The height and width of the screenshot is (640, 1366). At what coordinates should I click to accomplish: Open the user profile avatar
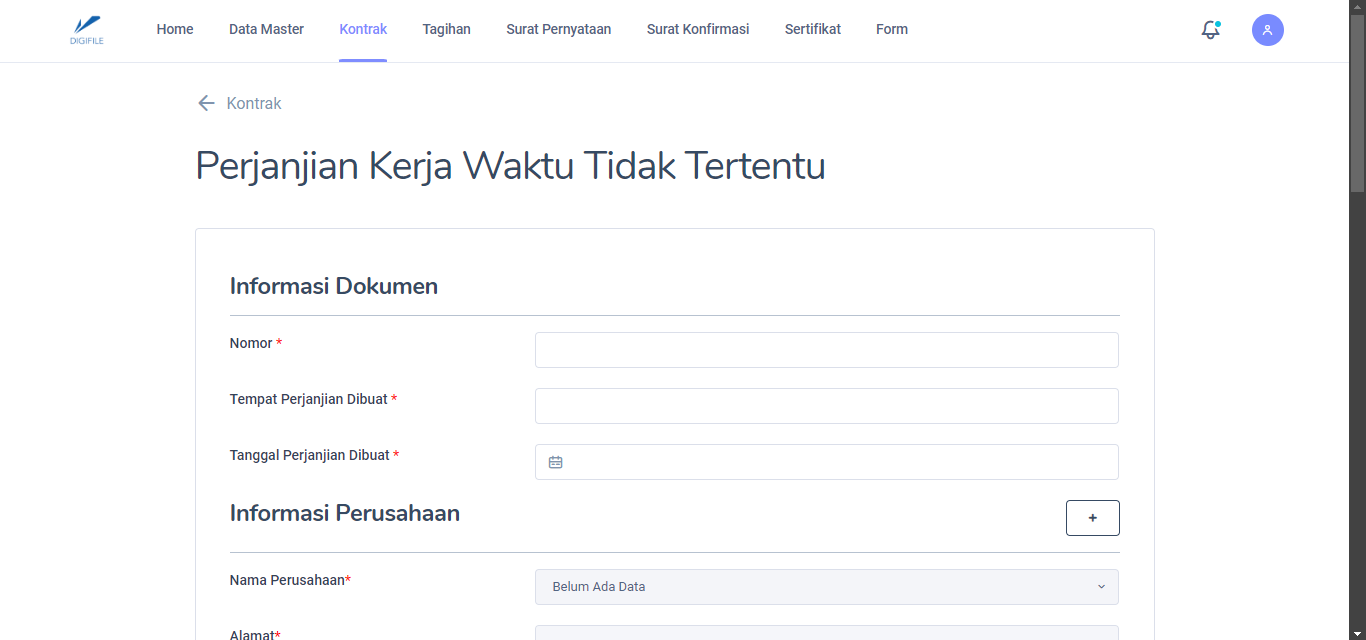pyautogui.click(x=1267, y=30)
